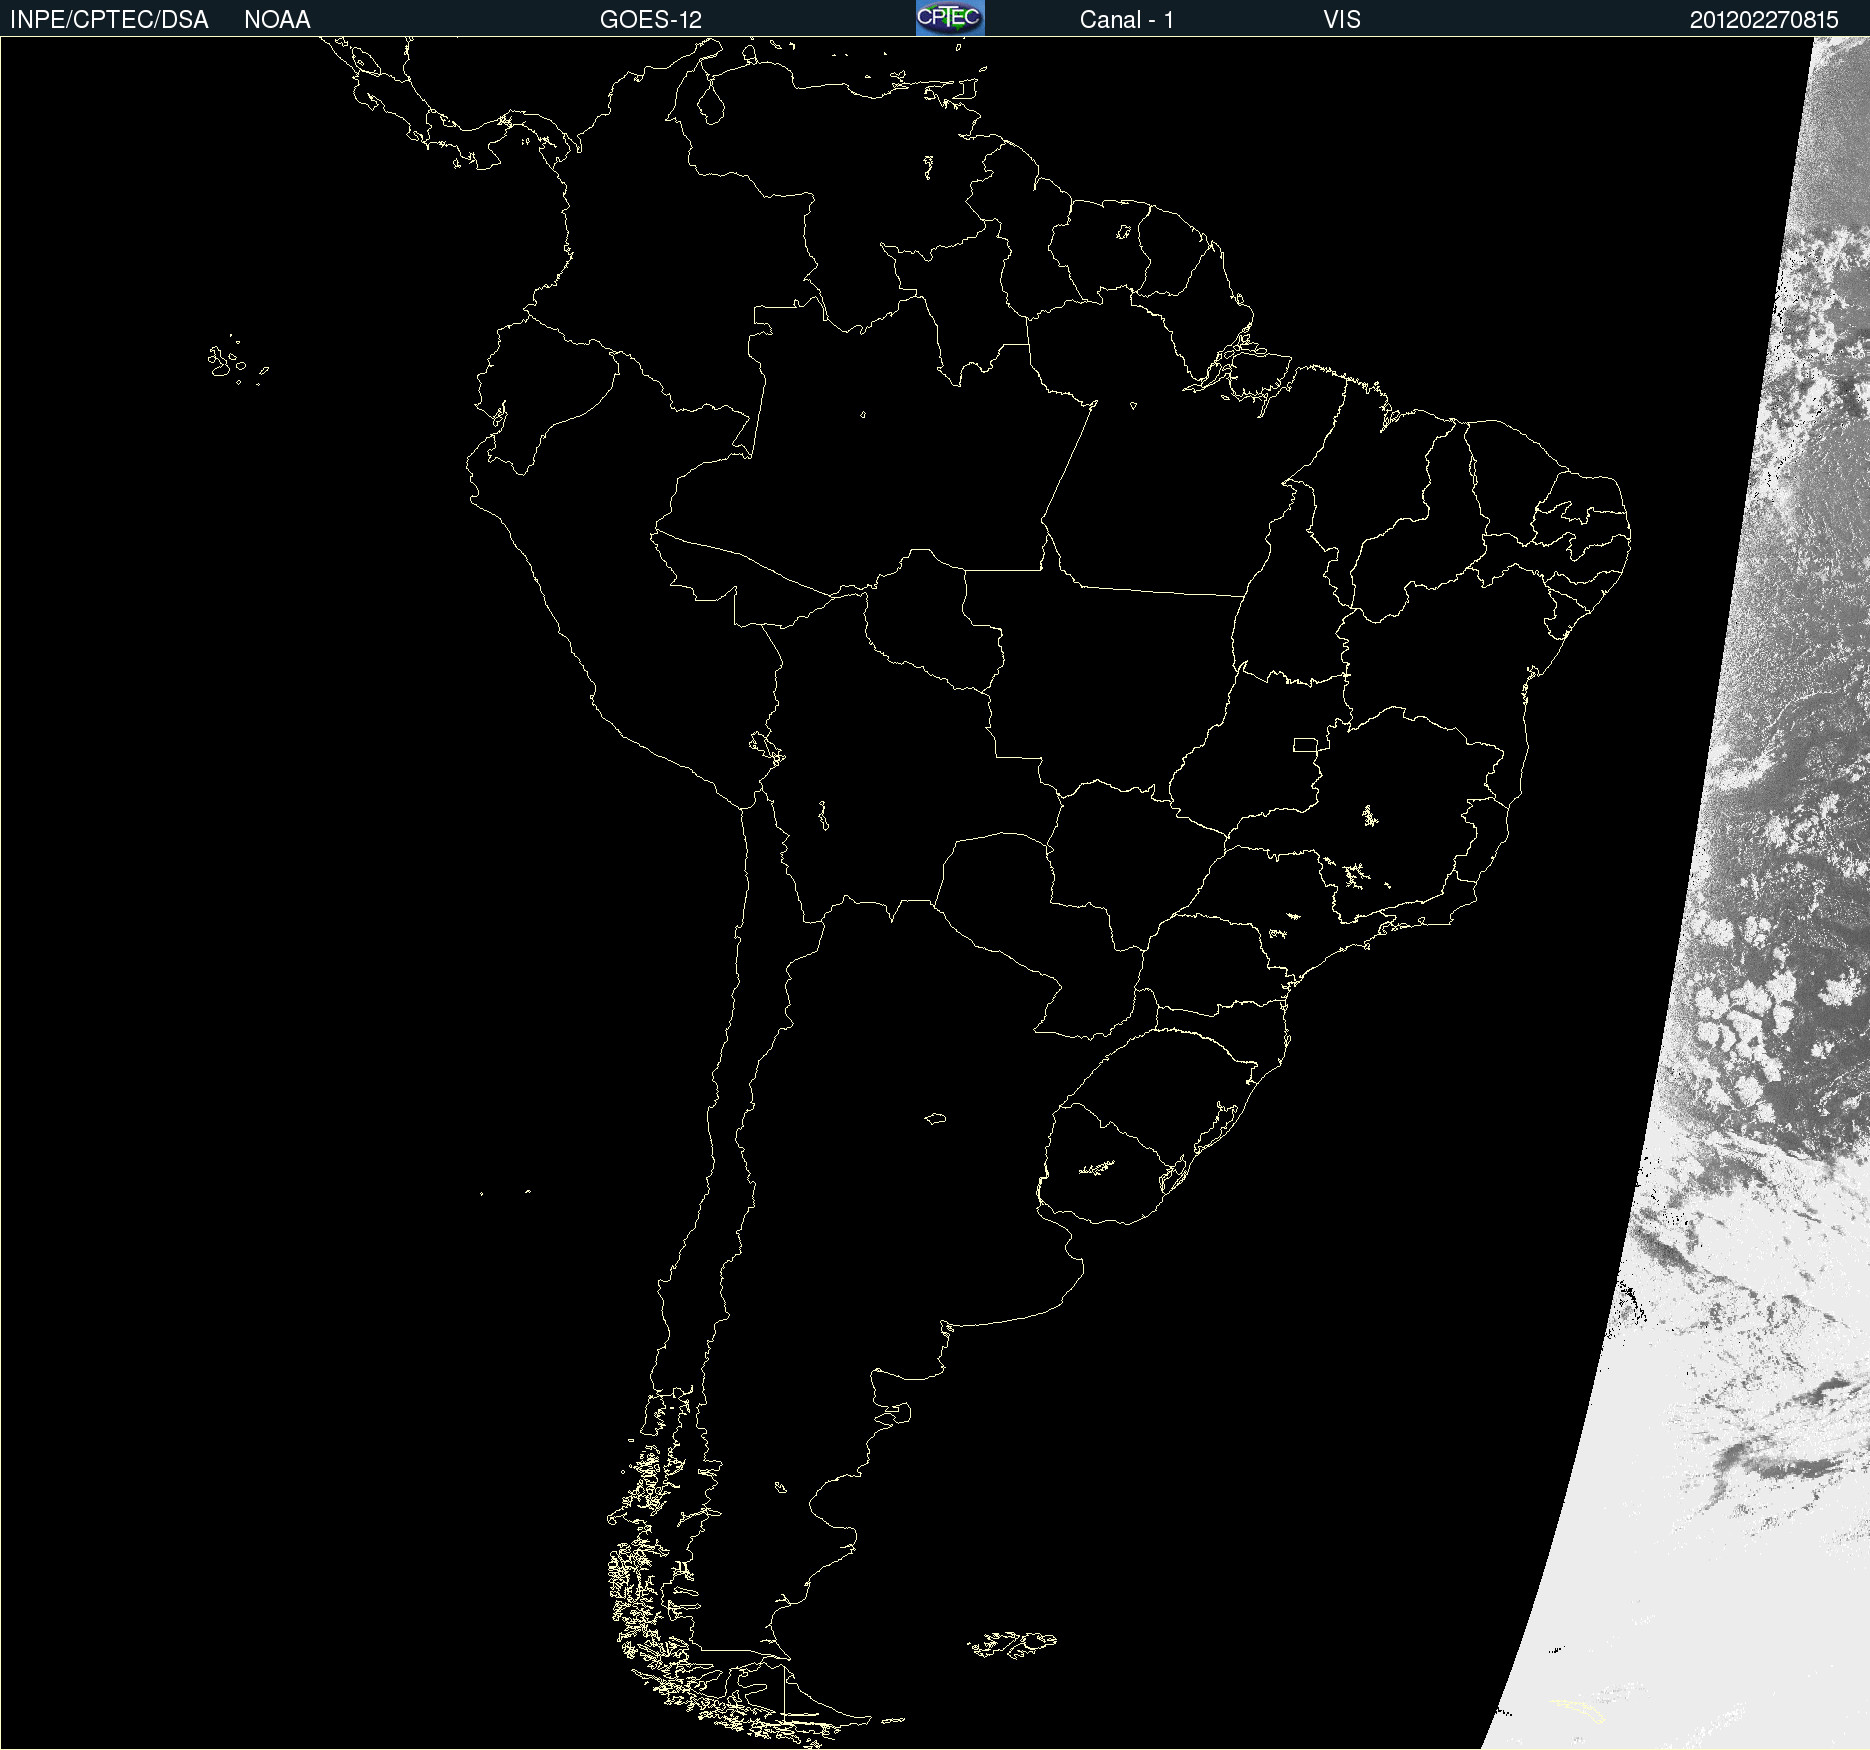
Task: Click the 'Canal - 1' label
Action: coord(1127,20)
